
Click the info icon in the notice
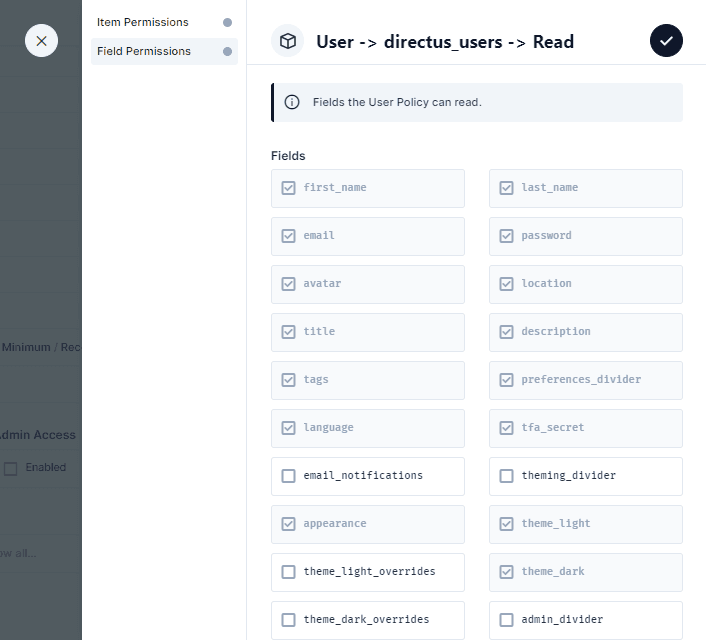coord(292,103)
